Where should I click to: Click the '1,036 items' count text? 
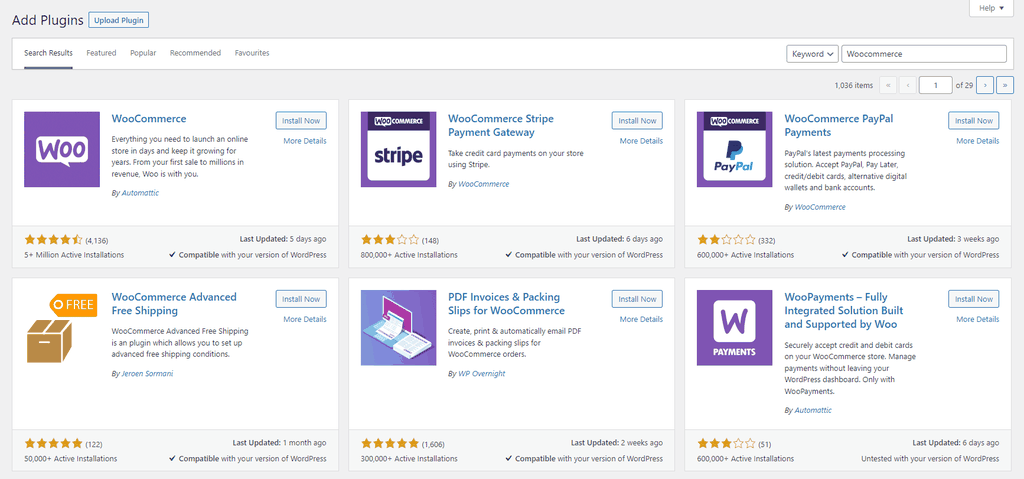(854, 86)
